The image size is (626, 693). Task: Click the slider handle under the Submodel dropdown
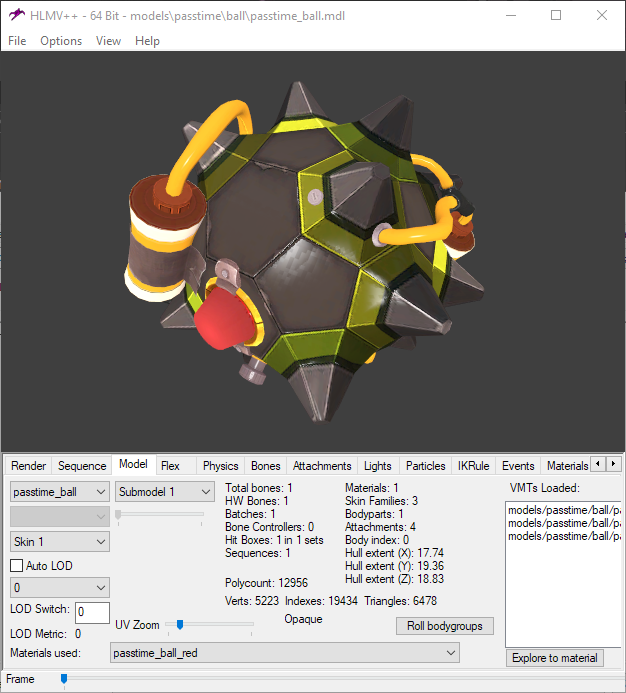(x=118, y=515)
